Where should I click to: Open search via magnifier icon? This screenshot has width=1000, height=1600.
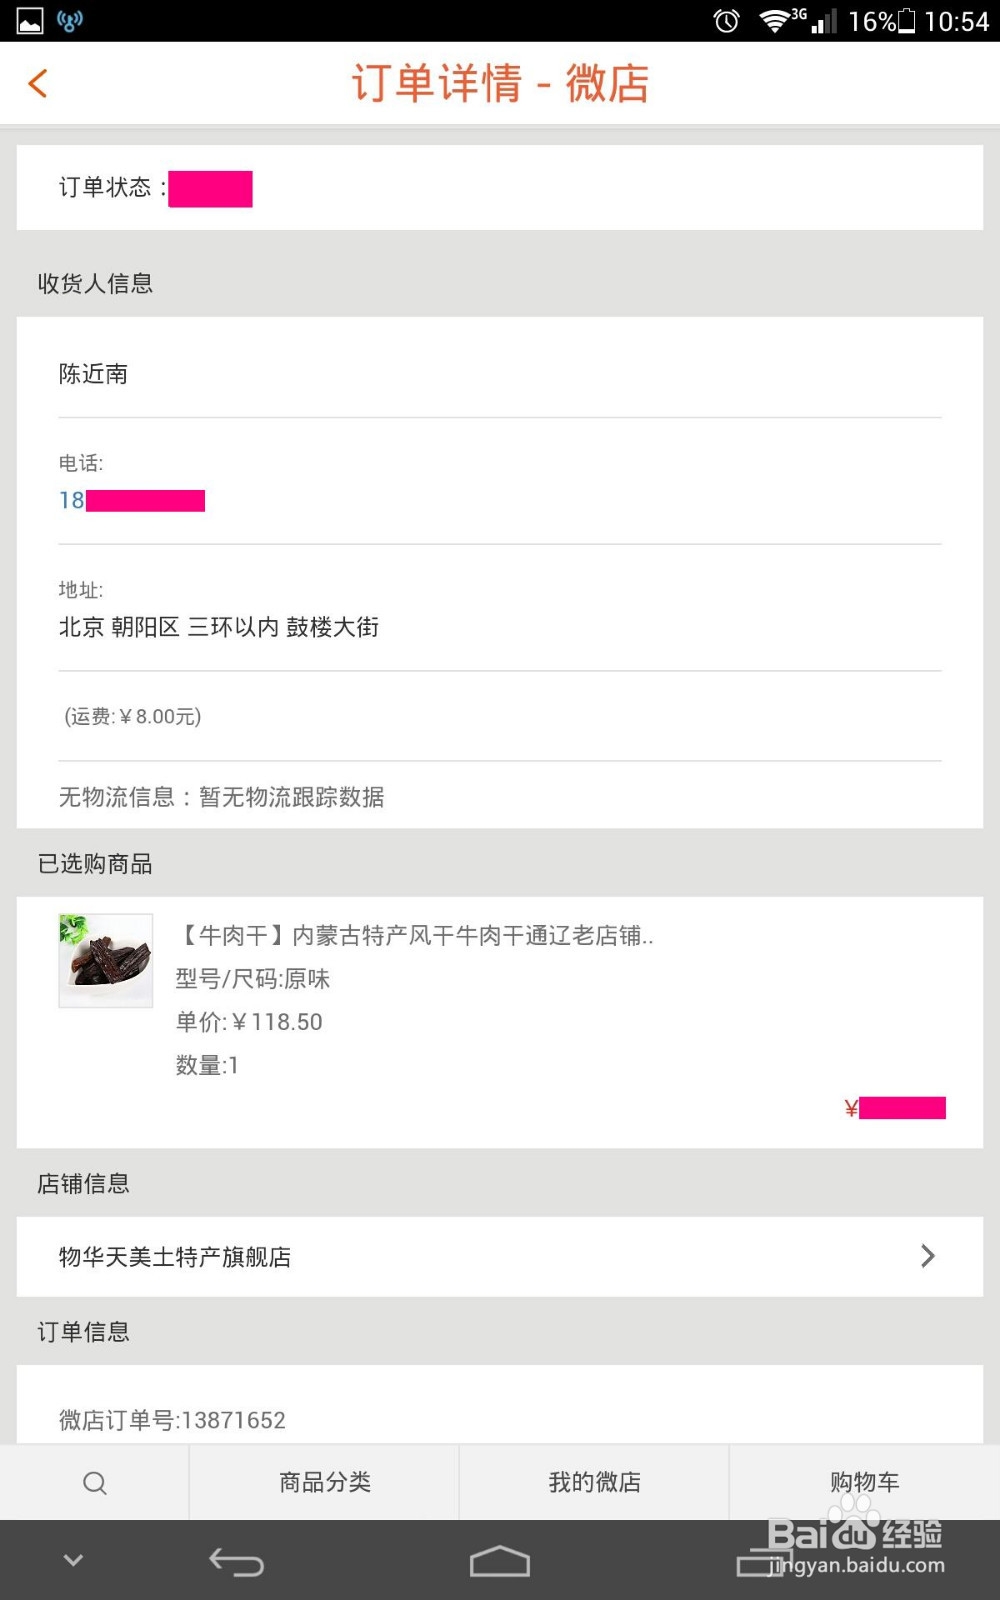pyautogui.click(x=95, y=1483)
